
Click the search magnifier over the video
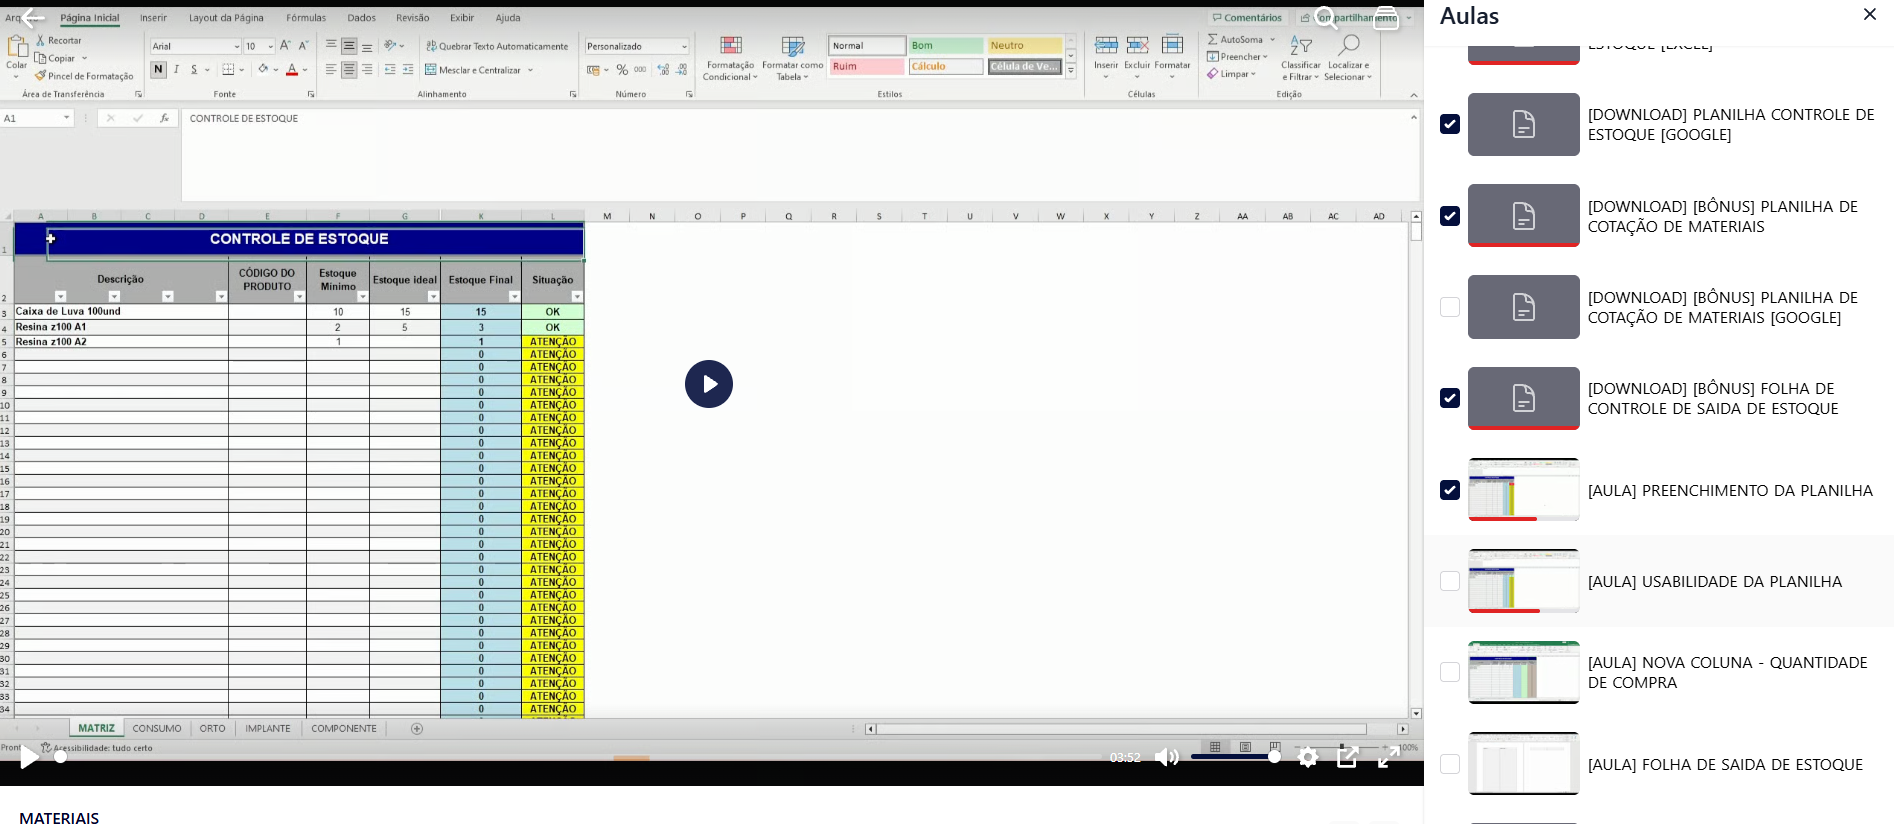click(1326, 18)
